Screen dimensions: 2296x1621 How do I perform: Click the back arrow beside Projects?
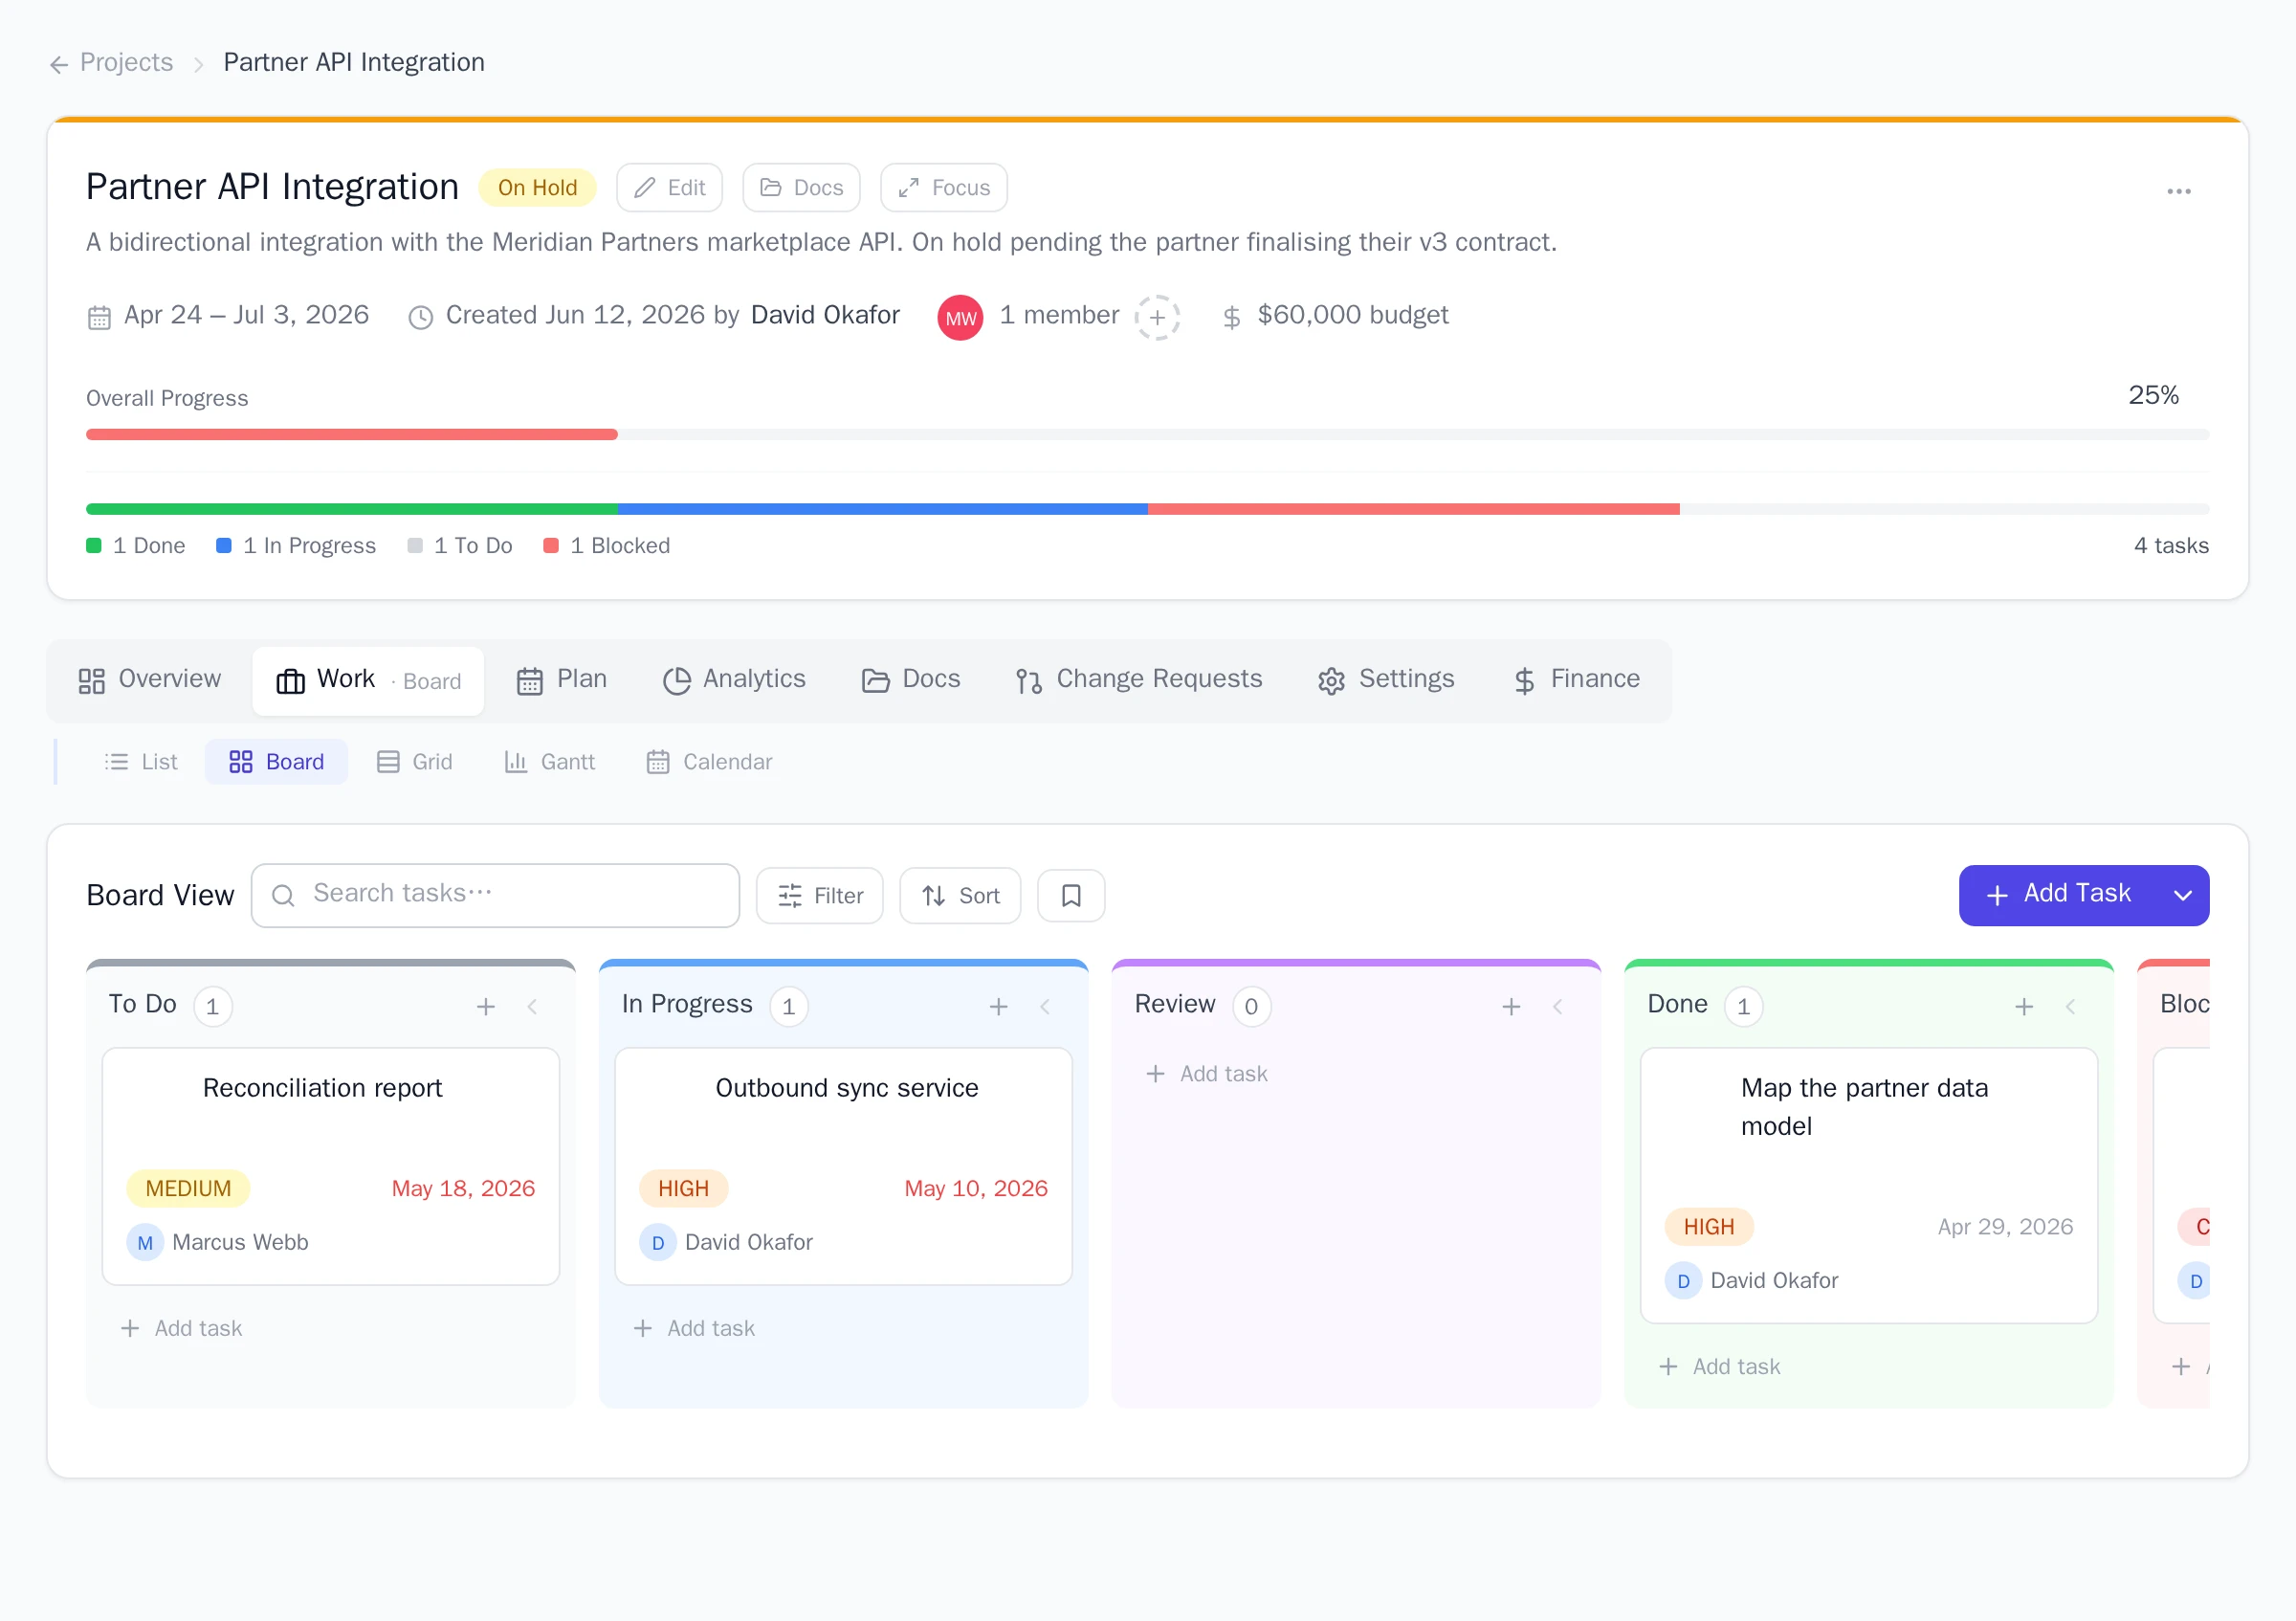coord(59,64)
